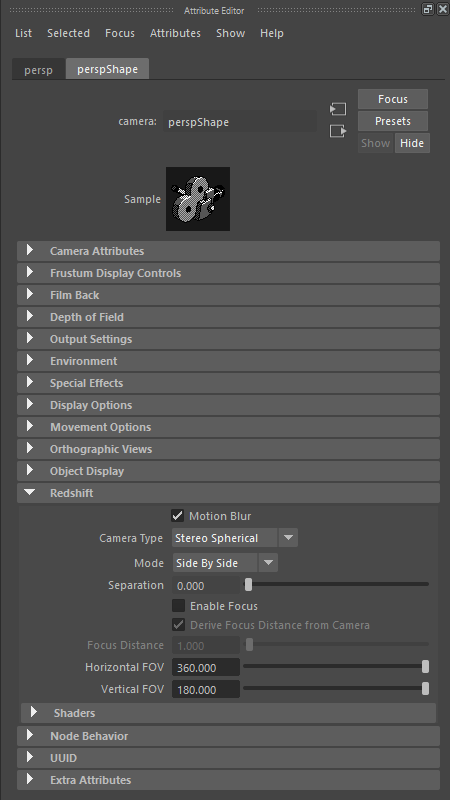Click the Separation slider handle

pyautogui.click(x=248, y=585)
